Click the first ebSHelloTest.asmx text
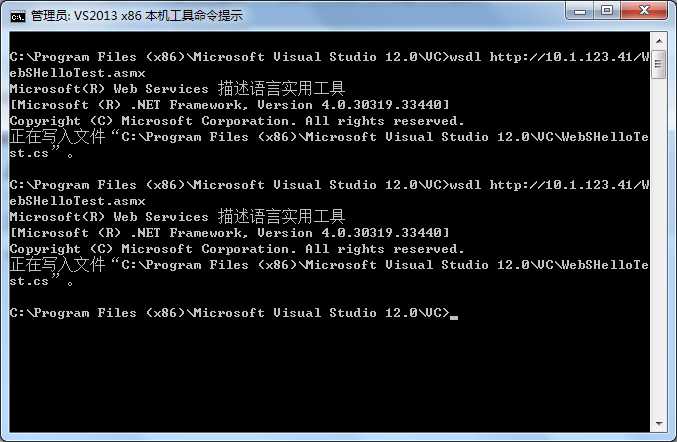This screenshot has height=442, width=677. pos(78,73)
